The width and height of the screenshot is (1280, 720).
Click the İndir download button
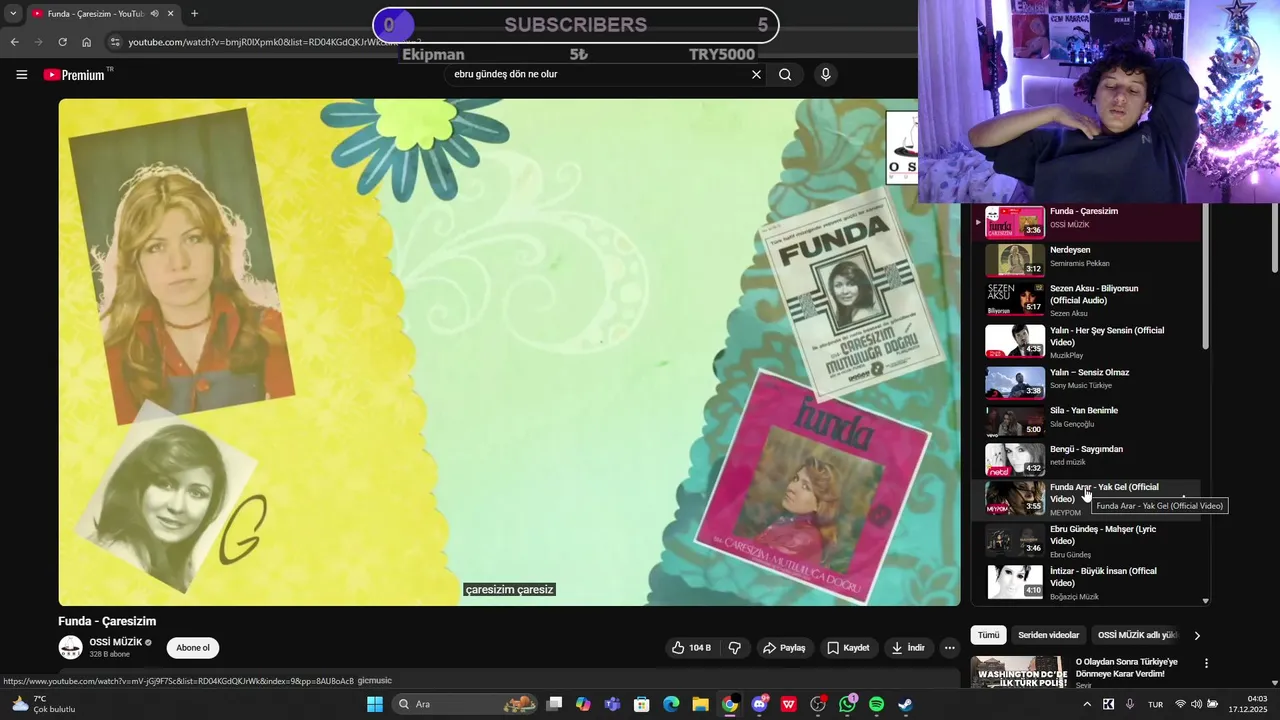[x=908, y=648]
